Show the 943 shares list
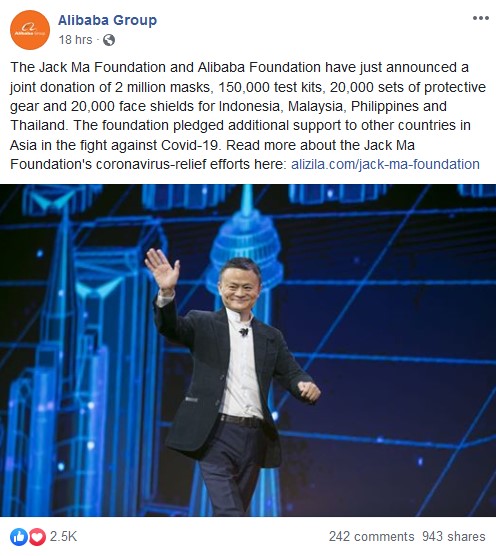Screen dimensions: 496x556 pos(453,536)
